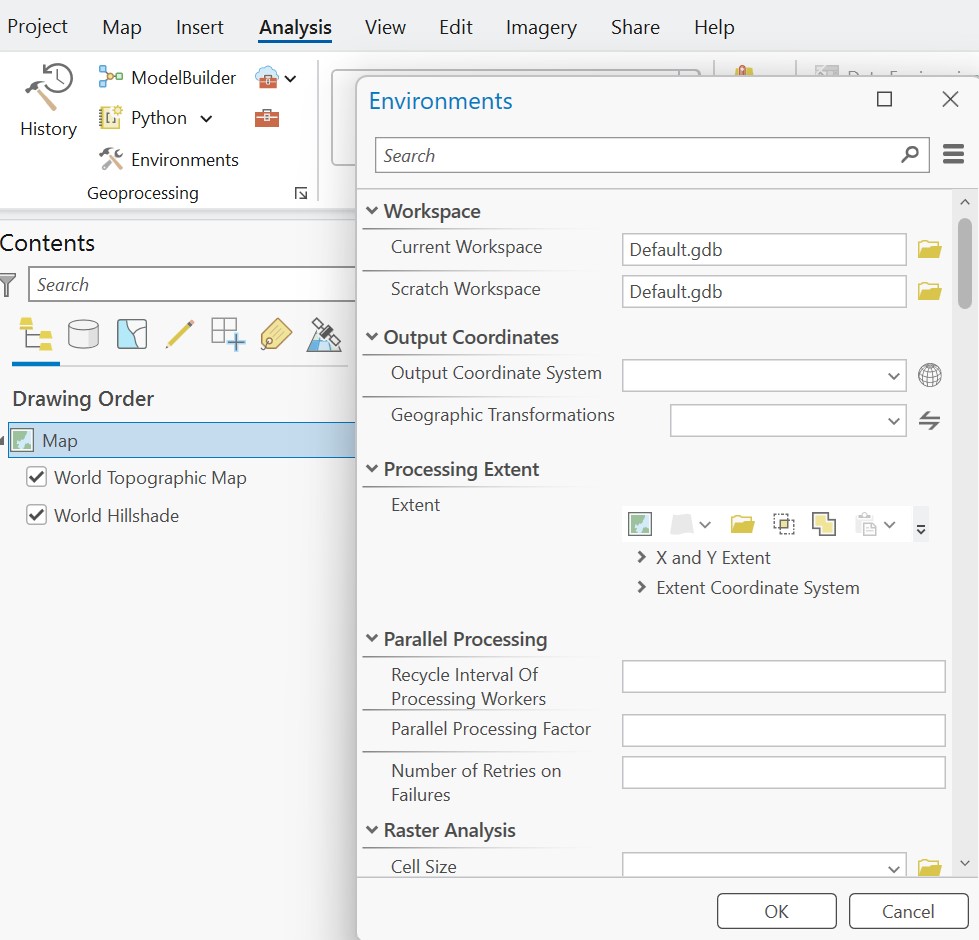Click the globe icon for coordinate system
This screenshot has height=940, width=979.
pos(930,376)
